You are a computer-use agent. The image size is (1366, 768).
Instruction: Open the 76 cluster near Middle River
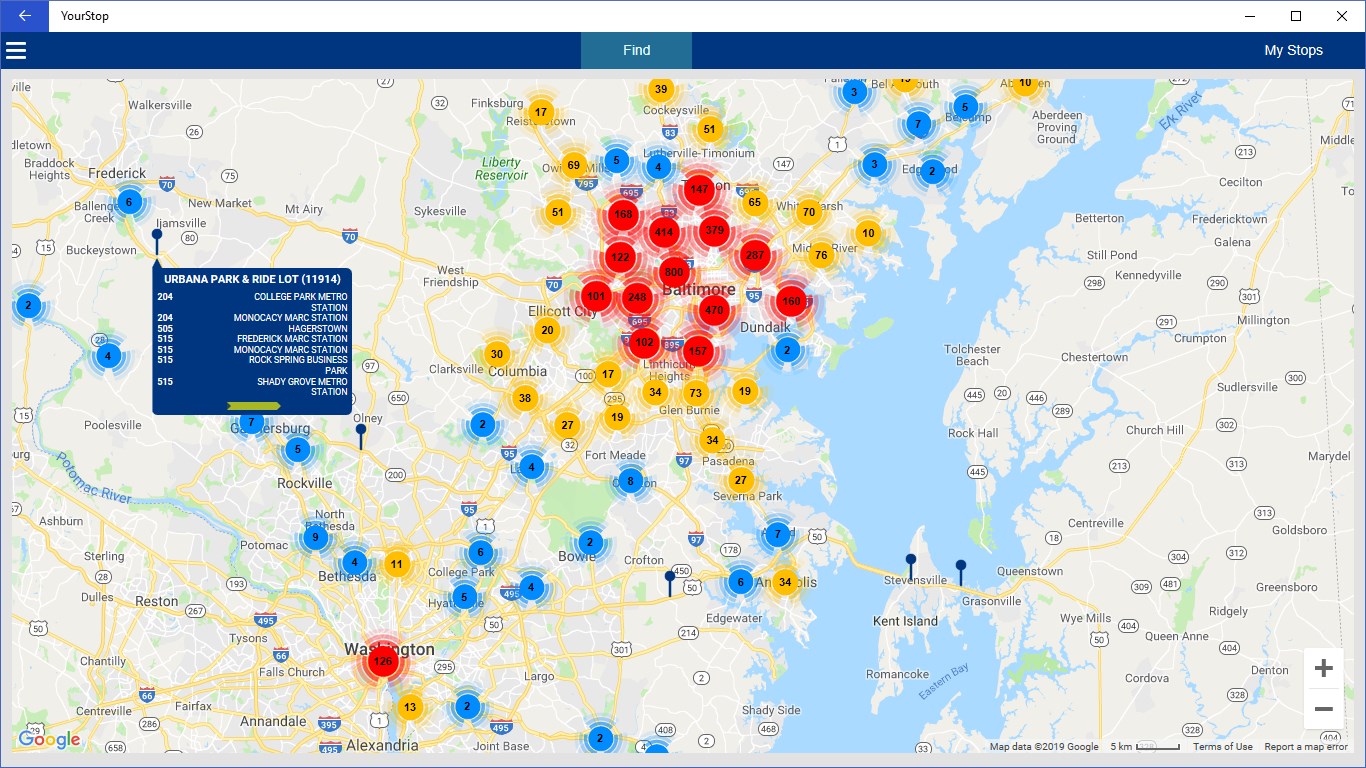[821, 255]
